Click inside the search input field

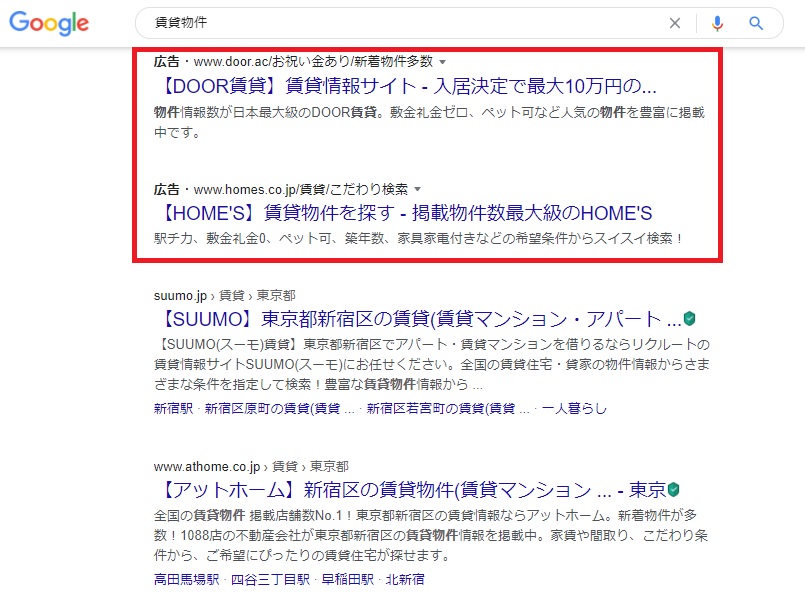tap(400, 22)
